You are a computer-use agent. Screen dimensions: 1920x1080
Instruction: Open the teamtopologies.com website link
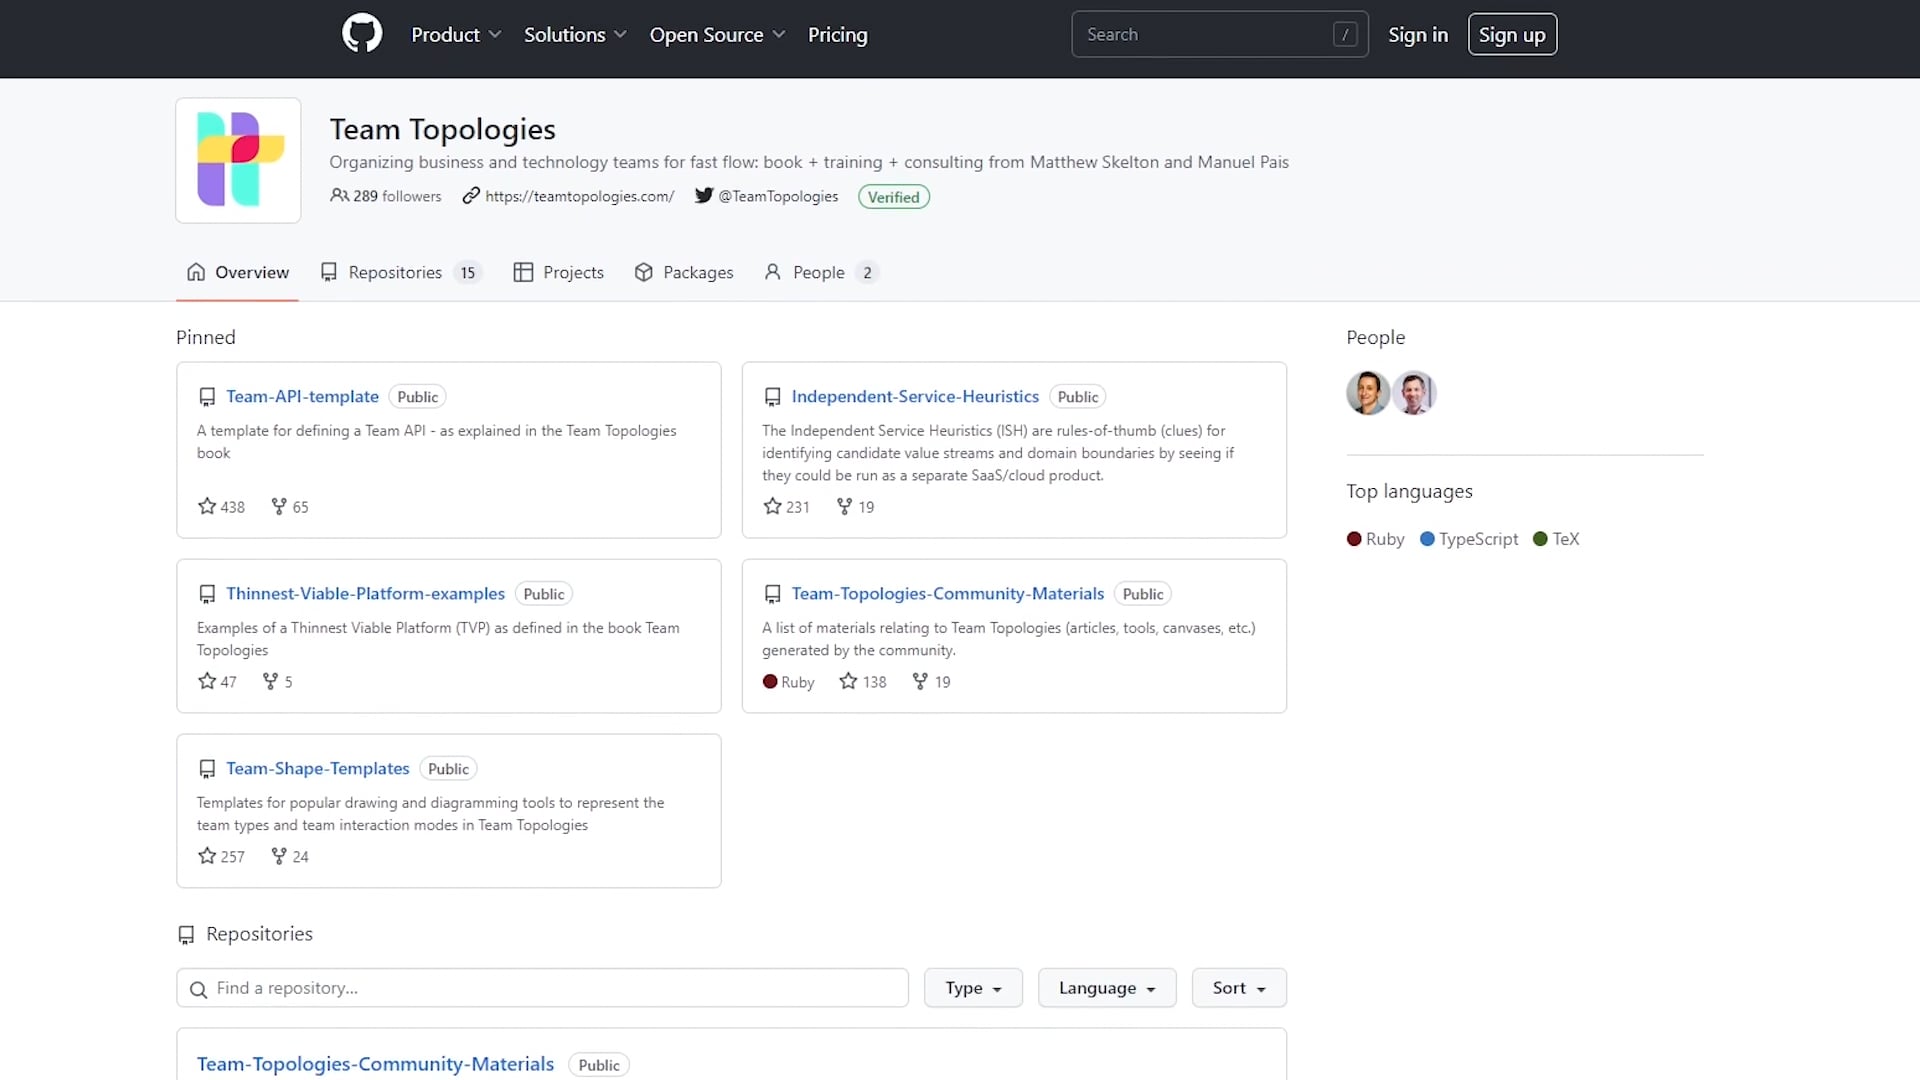[x=580, y=196]
